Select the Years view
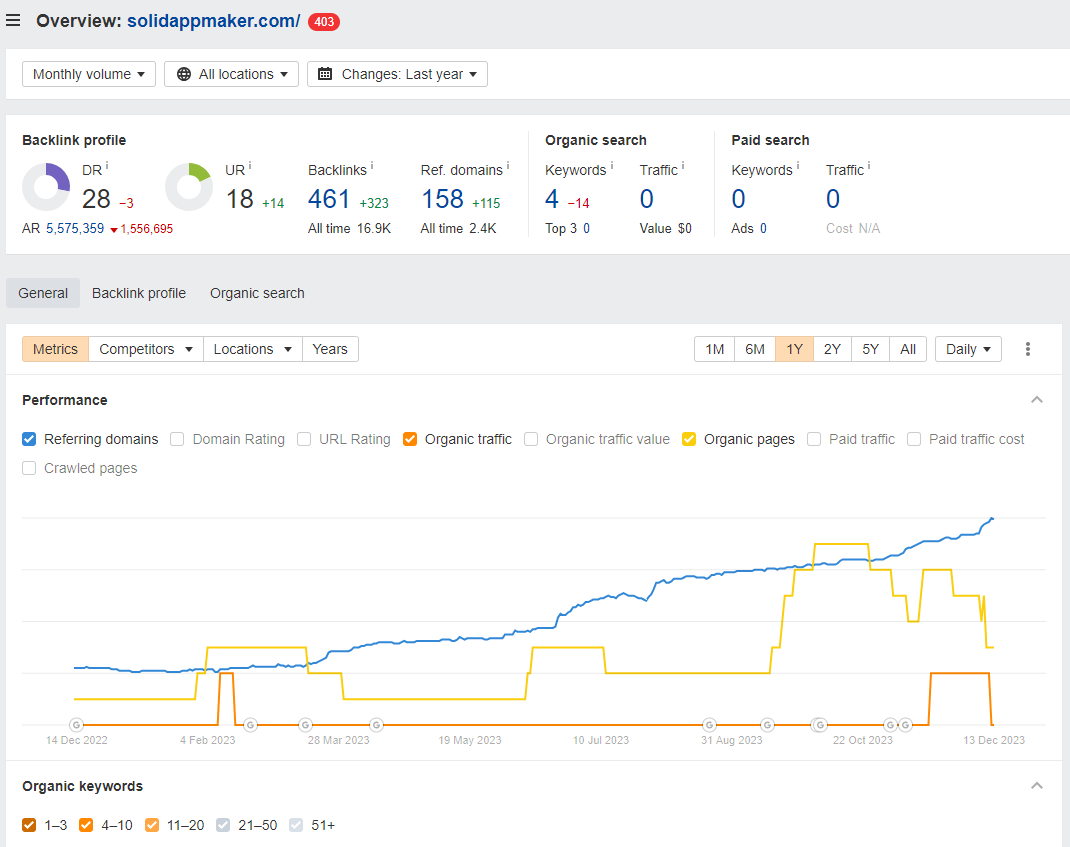The width and height of the screenshot is (1070, 847). (330, 349)
